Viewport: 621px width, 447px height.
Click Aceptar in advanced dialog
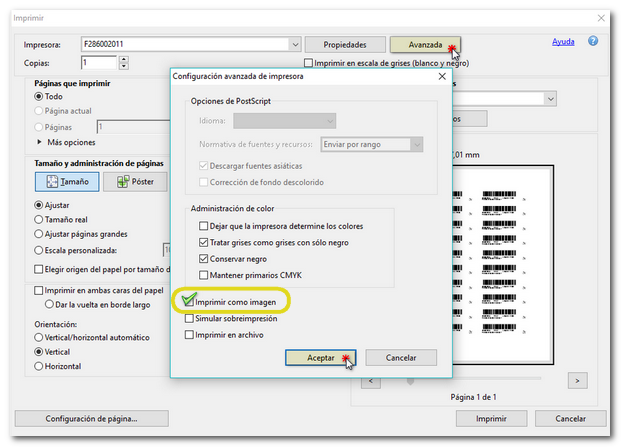[320, 357]
